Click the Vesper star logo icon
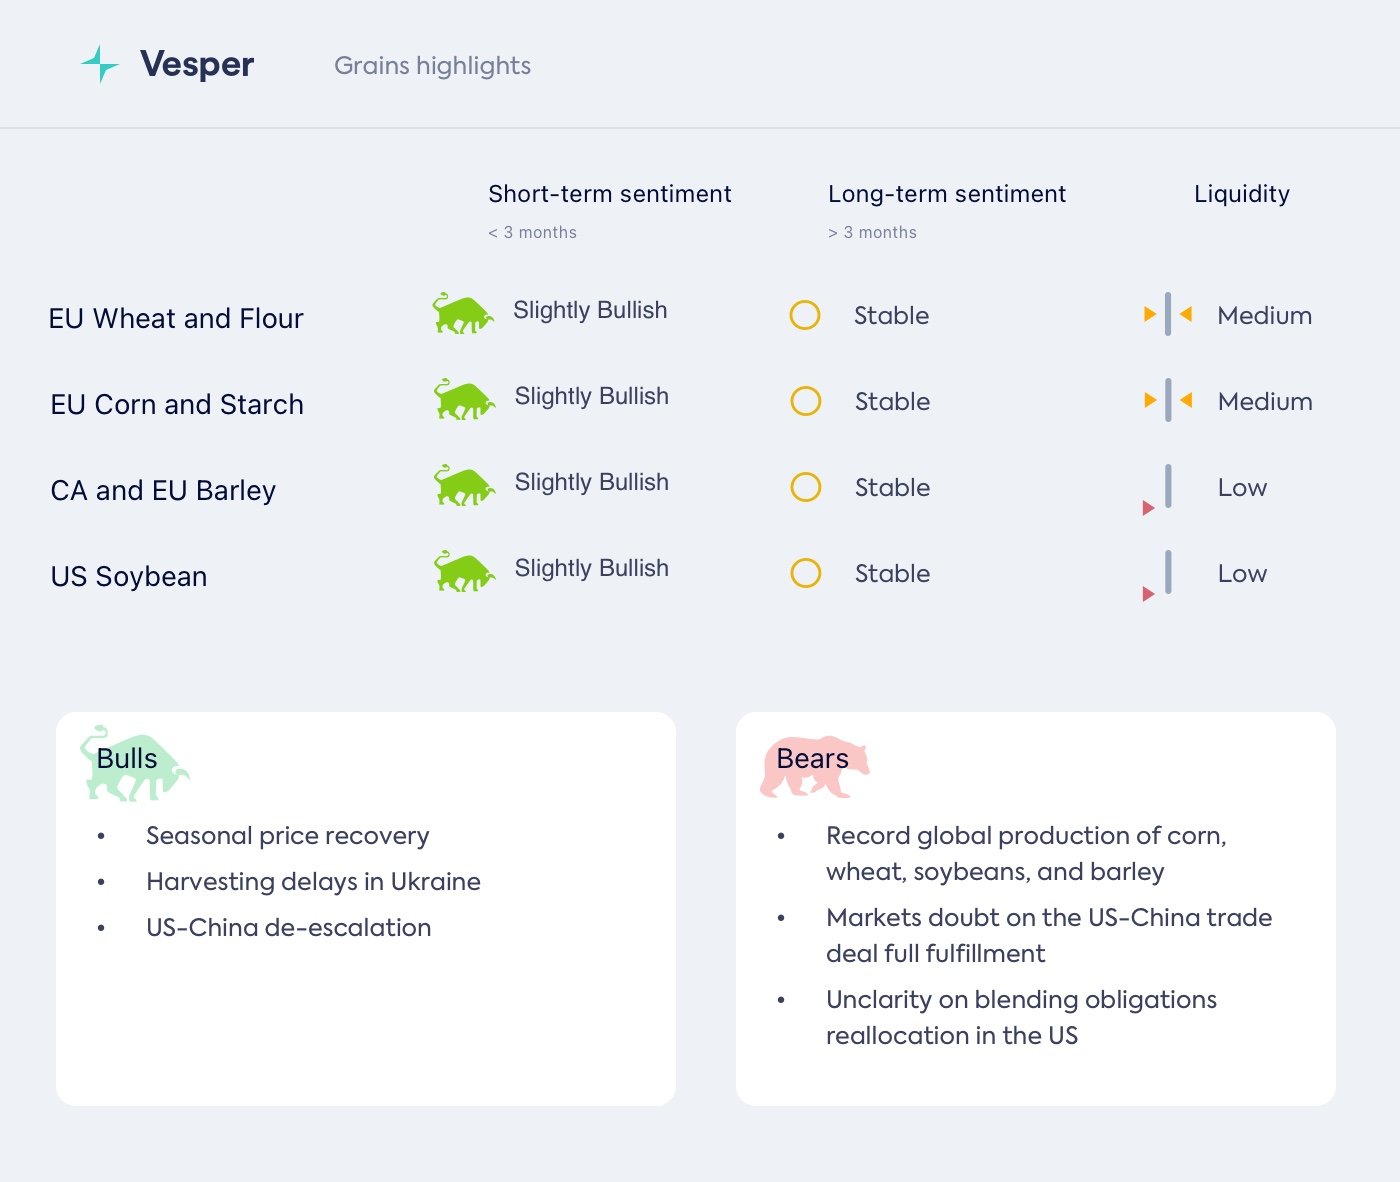The height and width of the screenshot is (1182, 1400). [x=99, y=64]
